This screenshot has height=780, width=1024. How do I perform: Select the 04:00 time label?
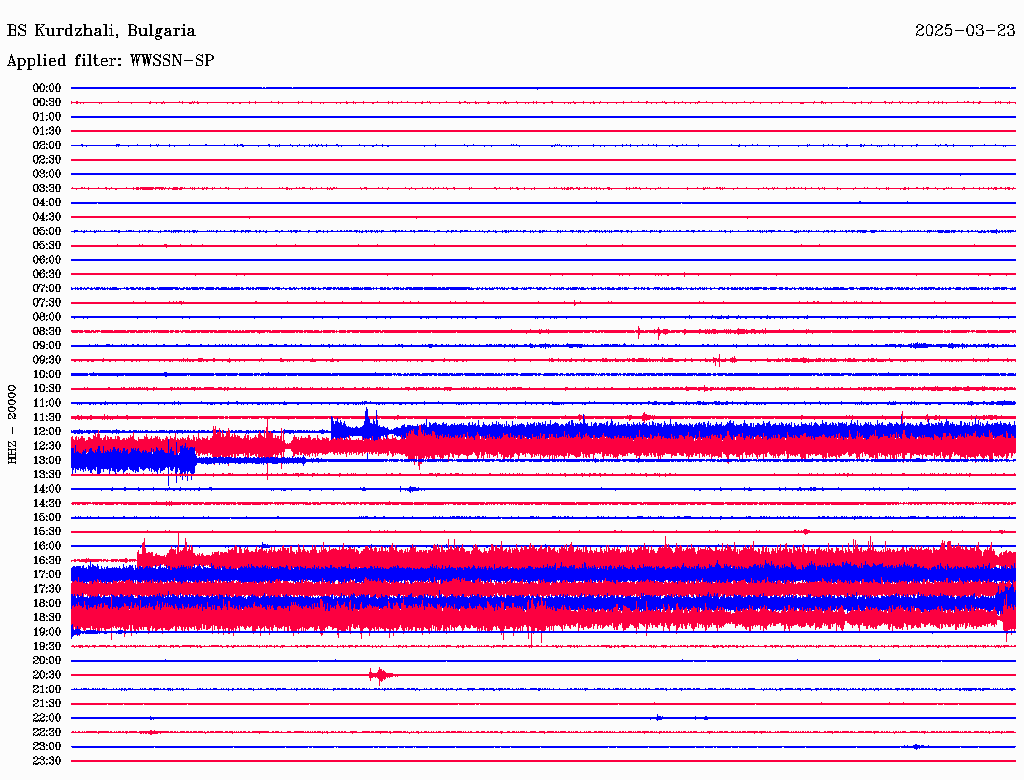tap(47, 203)
